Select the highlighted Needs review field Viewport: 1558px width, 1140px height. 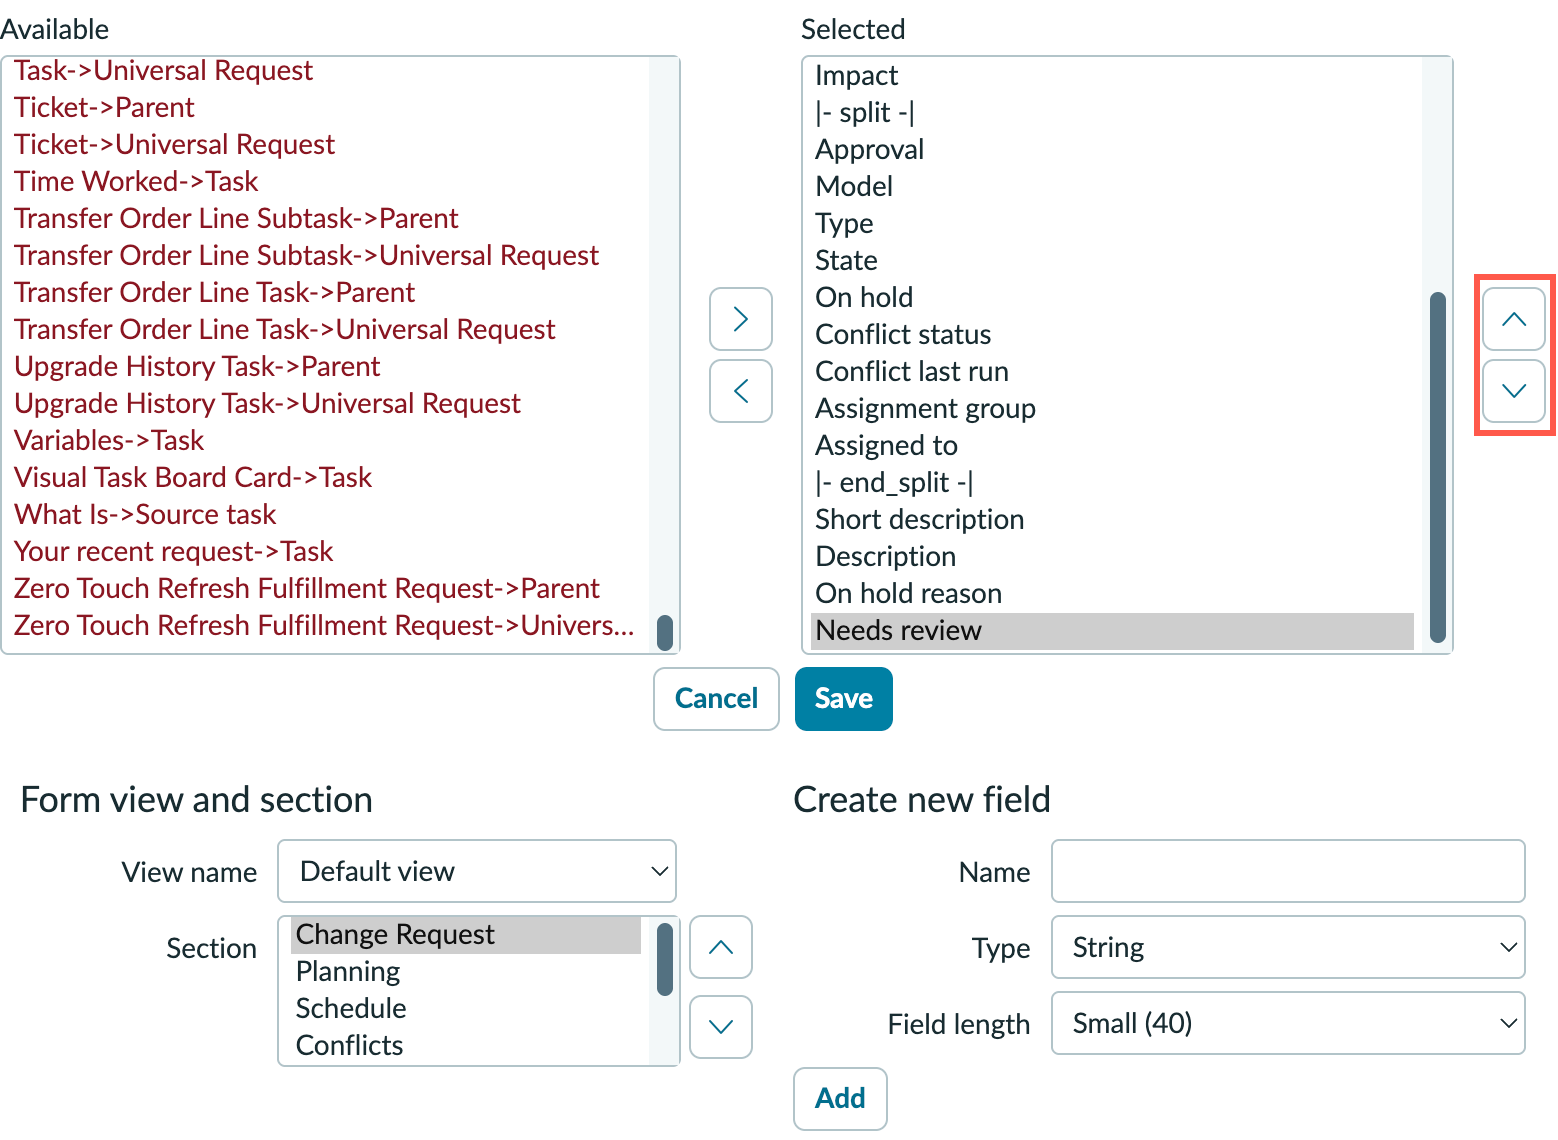pyautogui.click(x=1112, y=631)
